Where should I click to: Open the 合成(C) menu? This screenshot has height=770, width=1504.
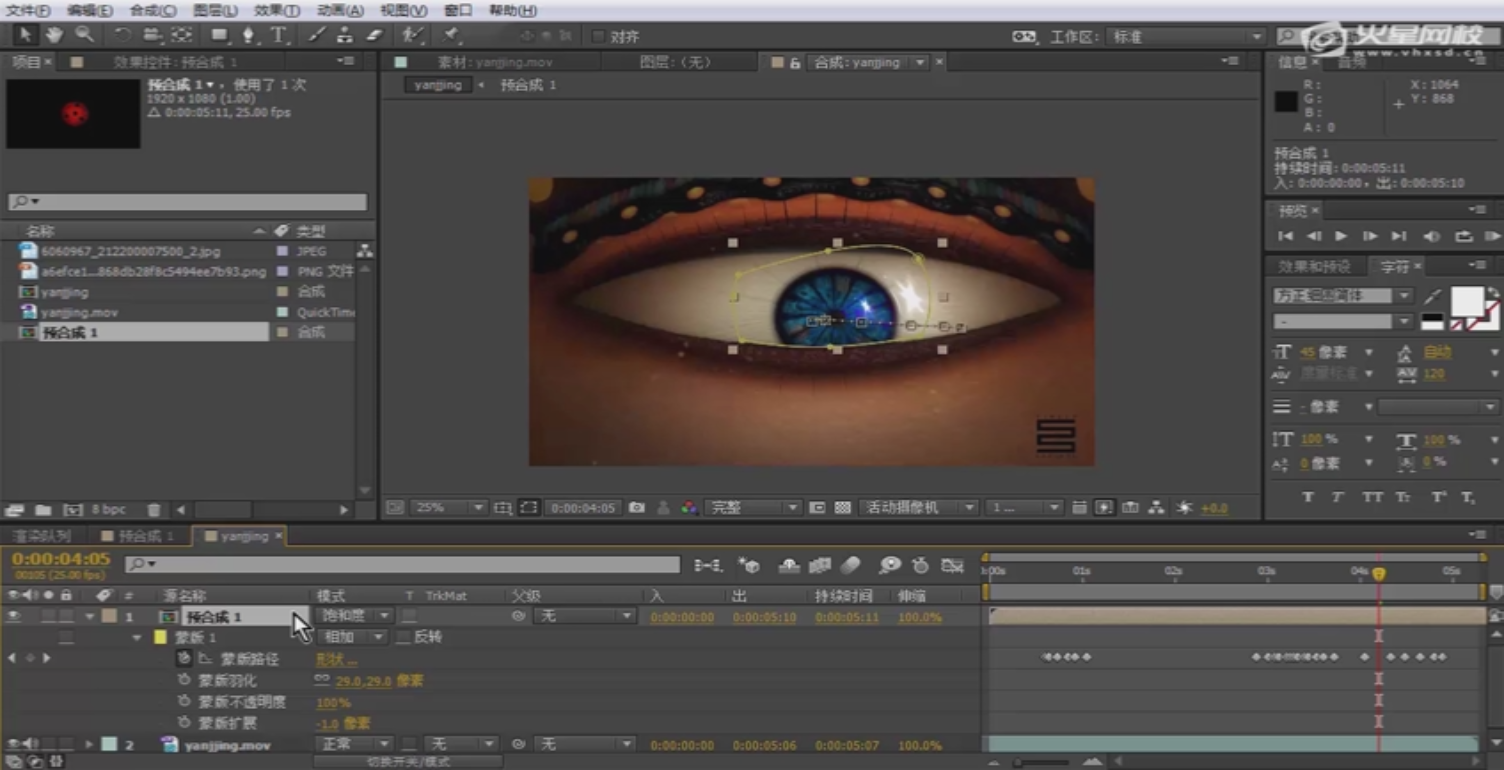coord(153,10)
